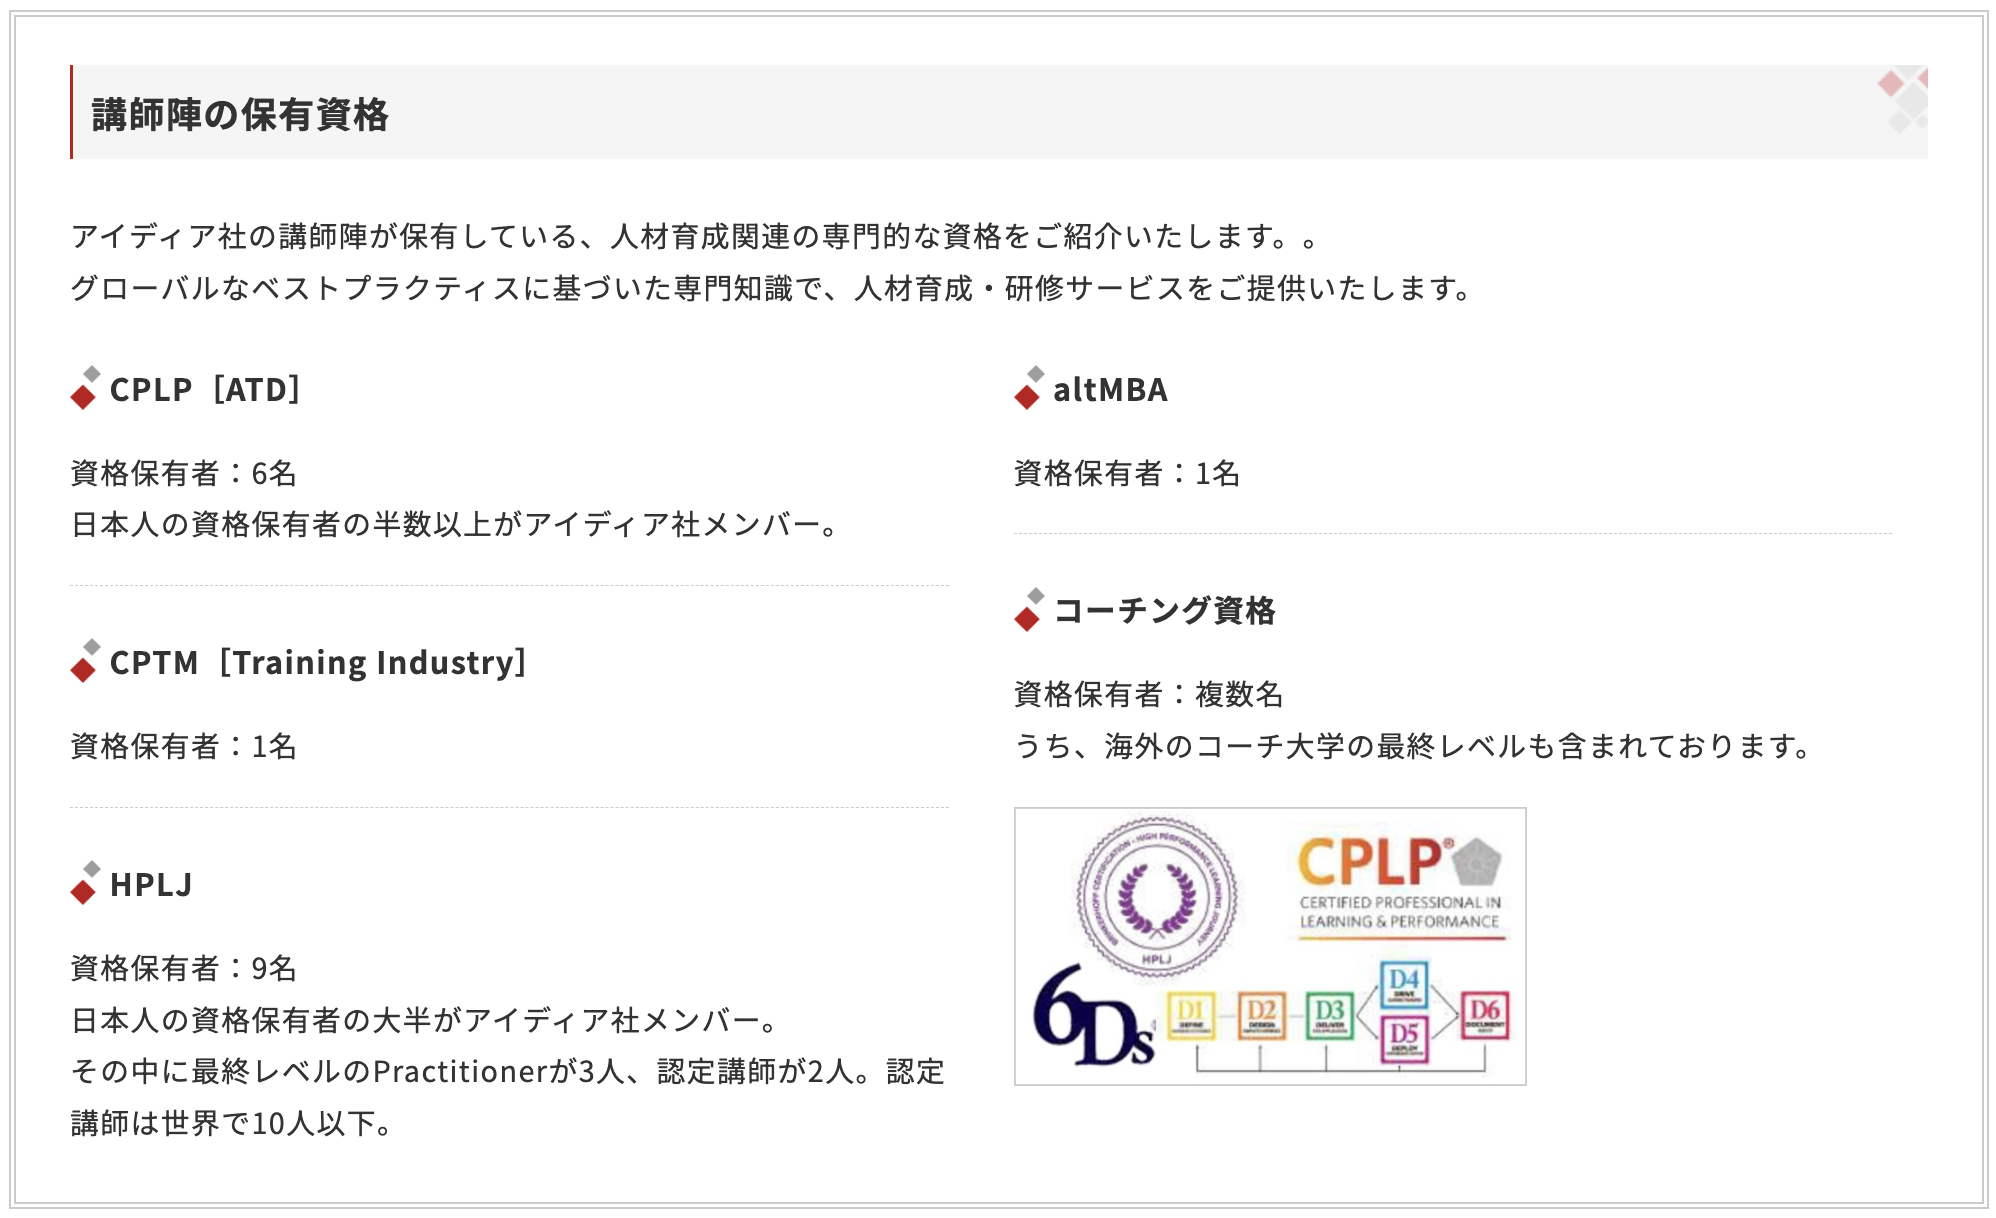
Task: Click the text '資格保有者：6名'
Action: pos(184,473)
